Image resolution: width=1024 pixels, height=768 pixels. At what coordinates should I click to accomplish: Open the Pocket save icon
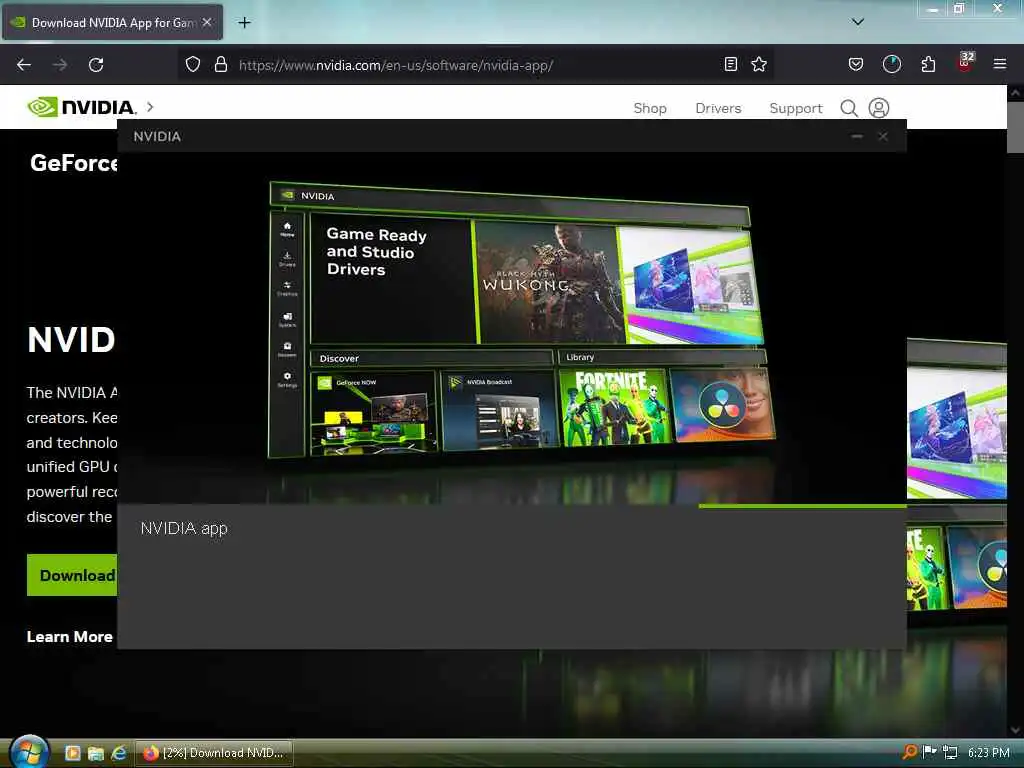point(856,64)
